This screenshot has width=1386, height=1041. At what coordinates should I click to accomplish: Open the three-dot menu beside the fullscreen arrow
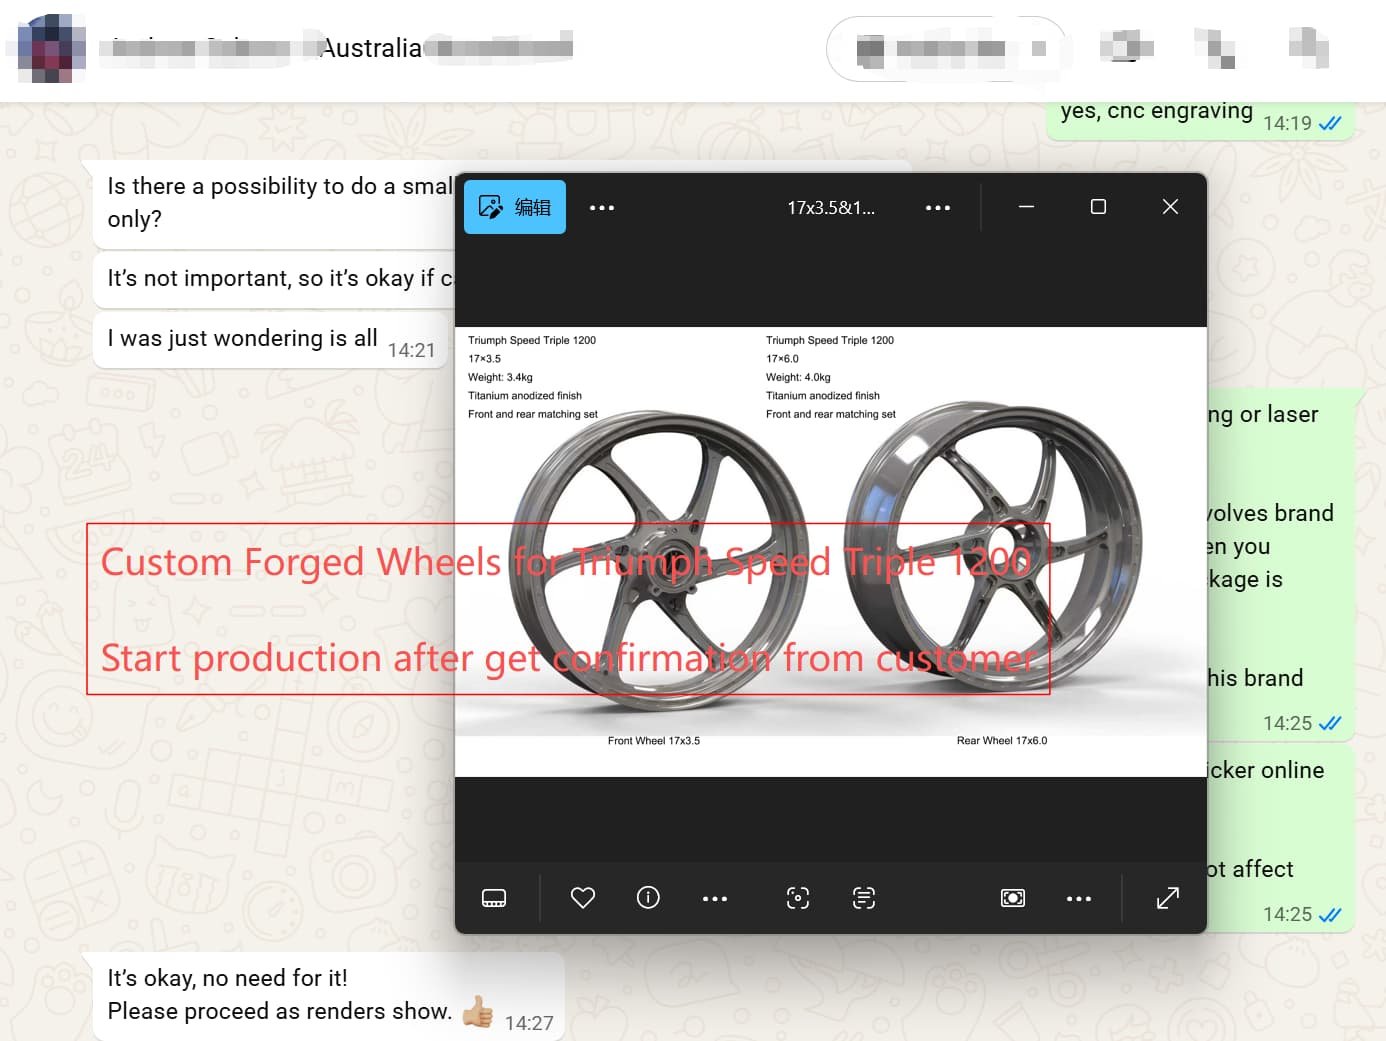[1079, 899]
